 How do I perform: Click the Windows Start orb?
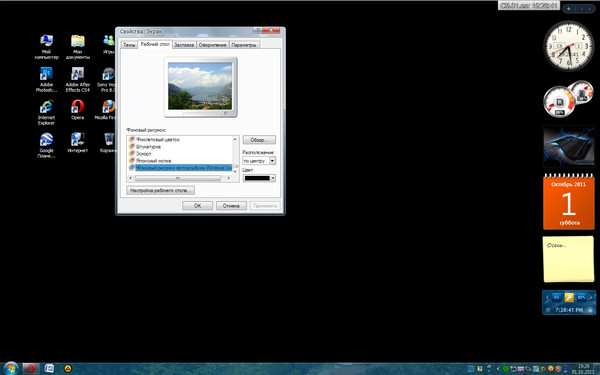(x=11, y=368)
